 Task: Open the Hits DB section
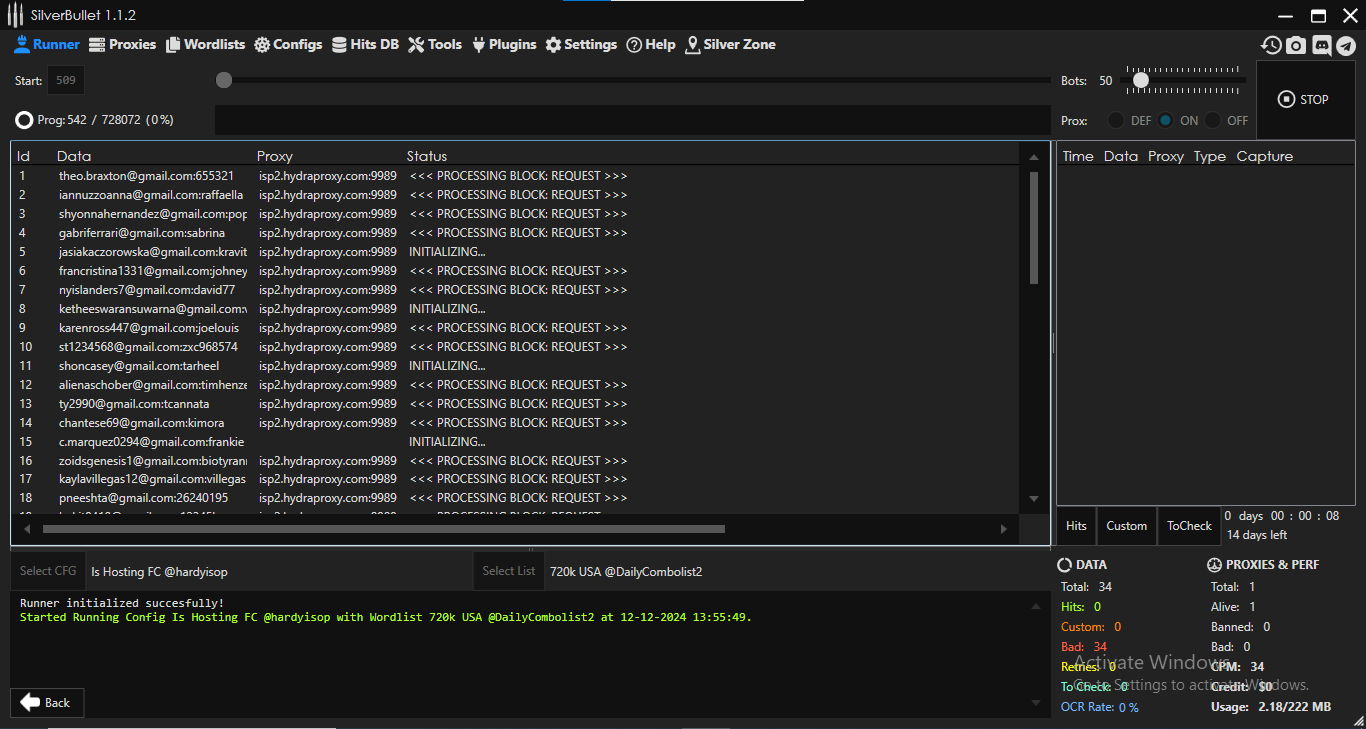tap(365, 44)
